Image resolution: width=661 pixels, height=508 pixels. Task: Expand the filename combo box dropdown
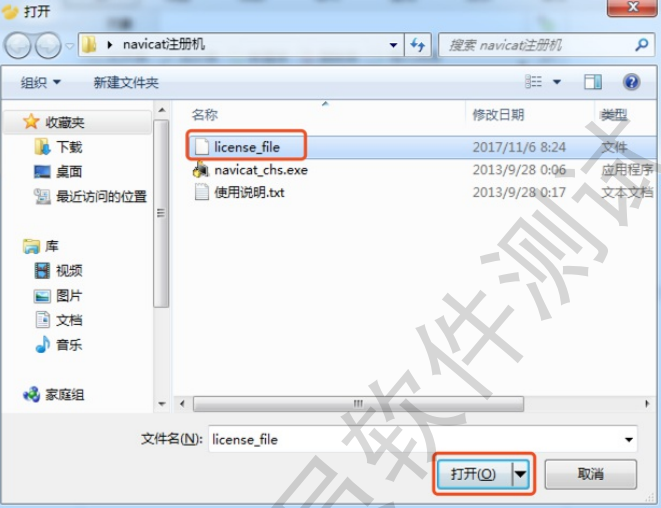click(x=629, y=440)
